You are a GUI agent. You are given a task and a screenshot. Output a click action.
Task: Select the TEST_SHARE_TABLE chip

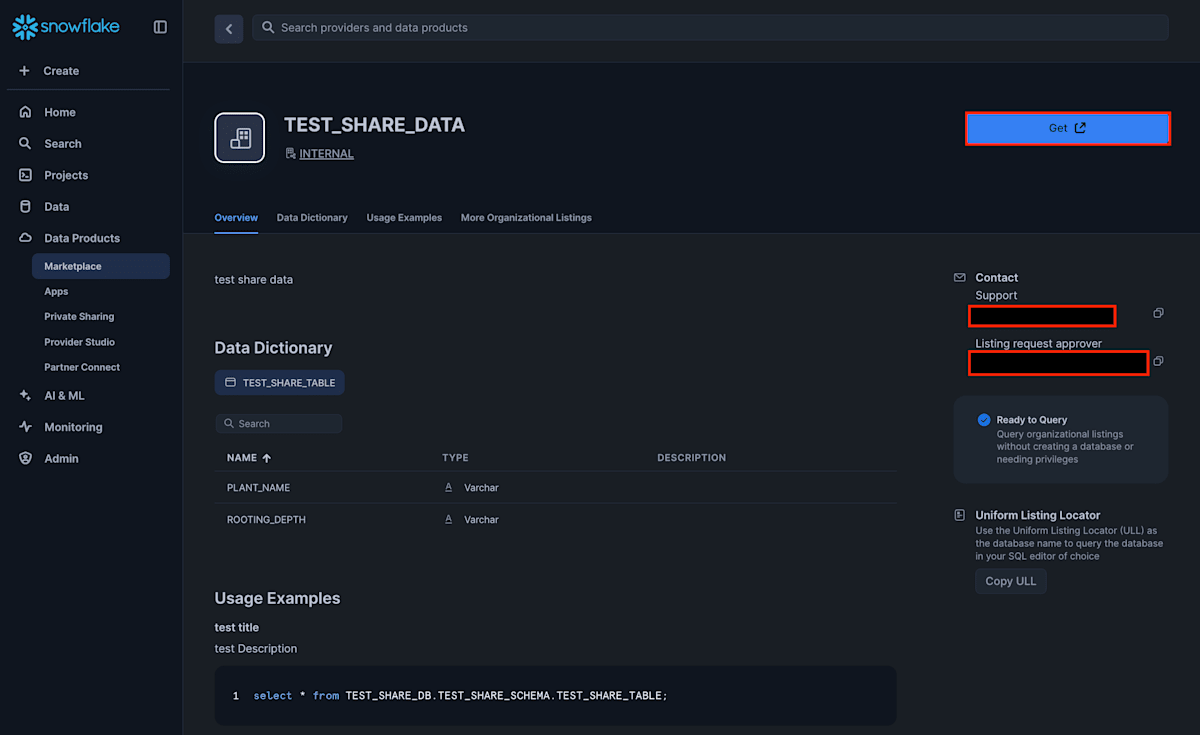(x=280, y=383)
